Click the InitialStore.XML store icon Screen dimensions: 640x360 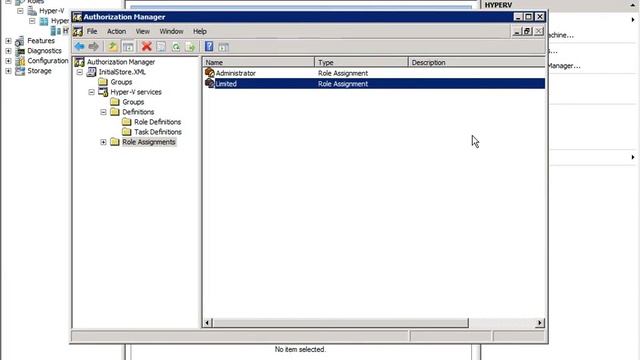tap(91, 72)
